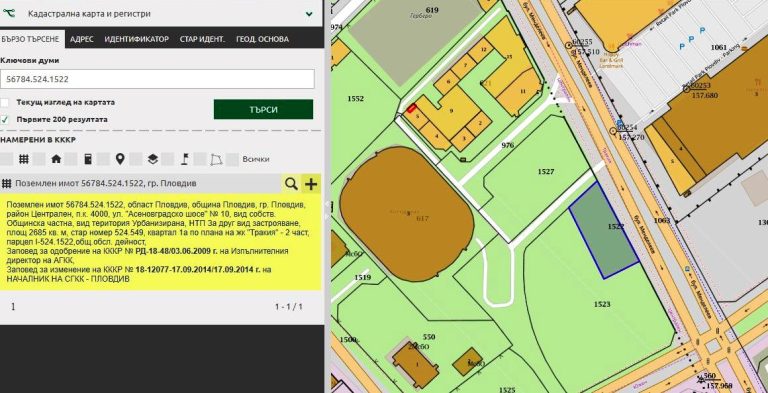Image resolution: width=768 pixels, height=393 pixels.
Task: Select highlighted parcel 1522 on the map
Action: 604,230
